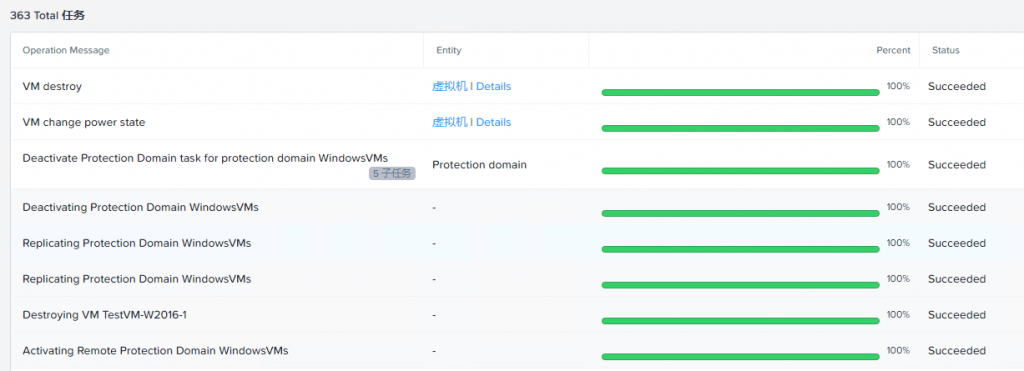Viewport: 1024px width, 371px height.
Task: Sort by Entity column header
Action: point(449,50)
